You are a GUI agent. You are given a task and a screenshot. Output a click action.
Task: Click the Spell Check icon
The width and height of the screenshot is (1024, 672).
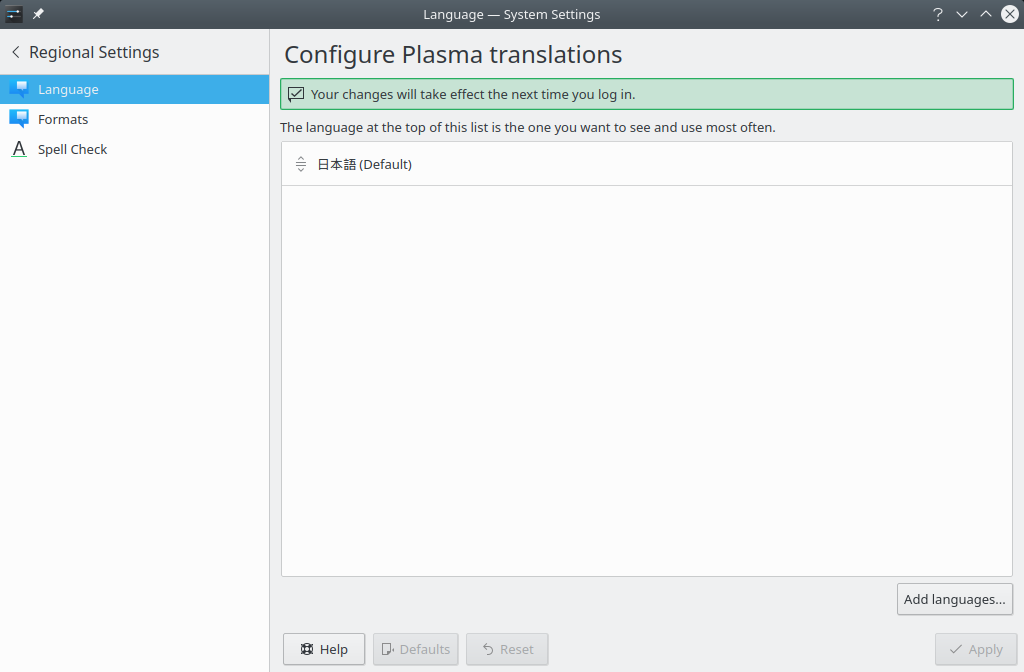pos(19,149)
